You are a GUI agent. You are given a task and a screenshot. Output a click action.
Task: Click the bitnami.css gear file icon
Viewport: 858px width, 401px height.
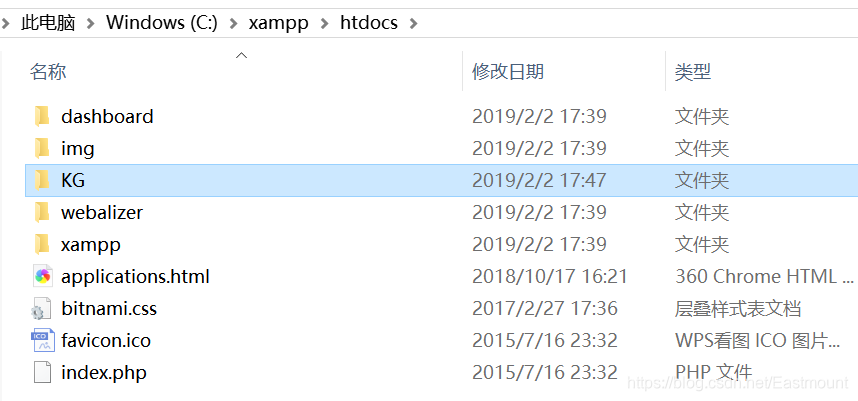pos(41,309)
